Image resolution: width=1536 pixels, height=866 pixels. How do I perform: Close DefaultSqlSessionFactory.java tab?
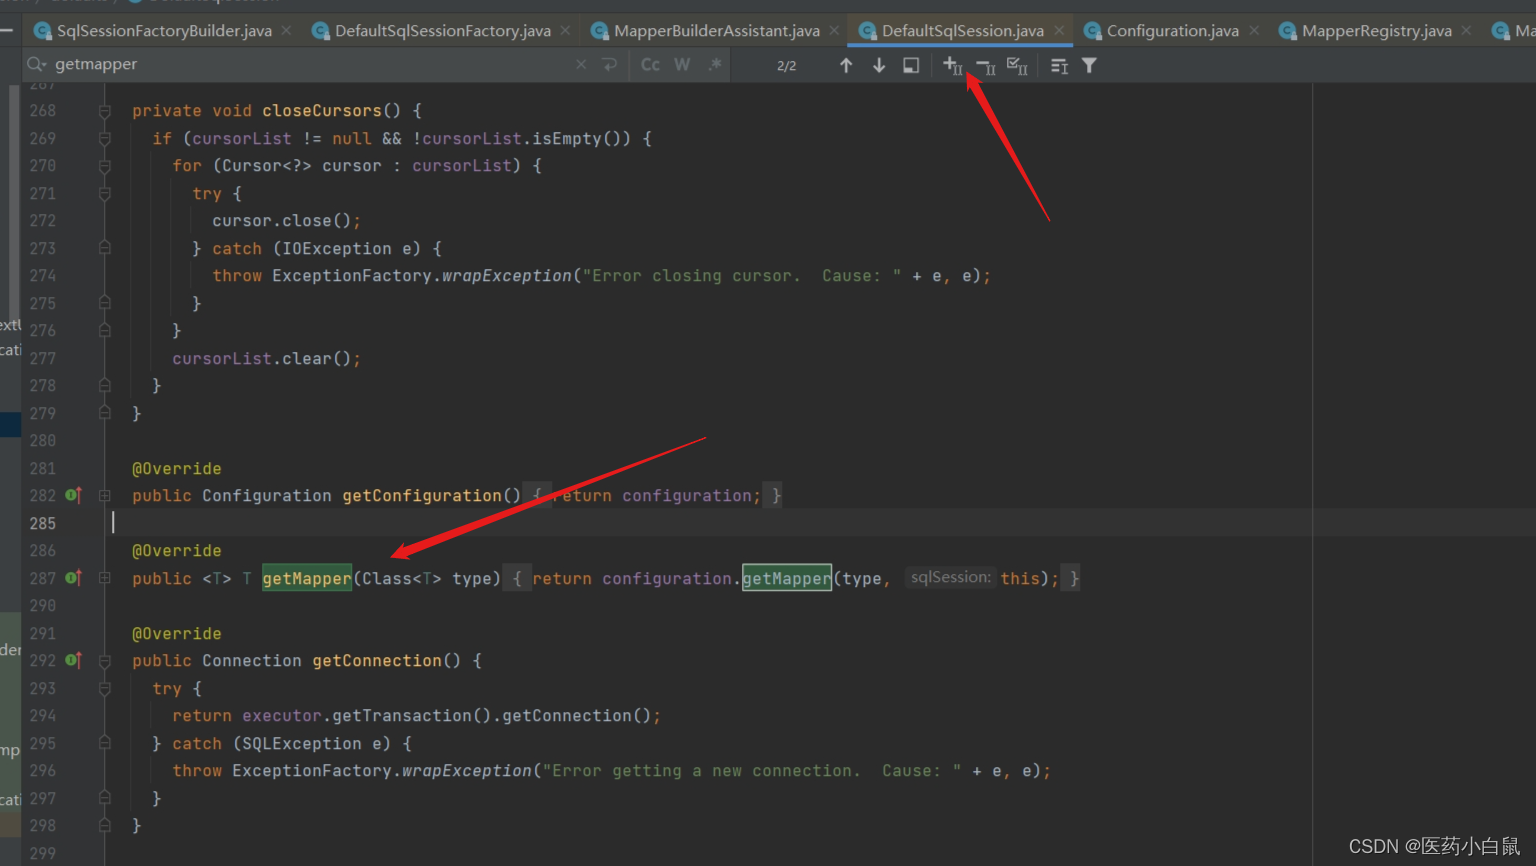click(565, 31)
